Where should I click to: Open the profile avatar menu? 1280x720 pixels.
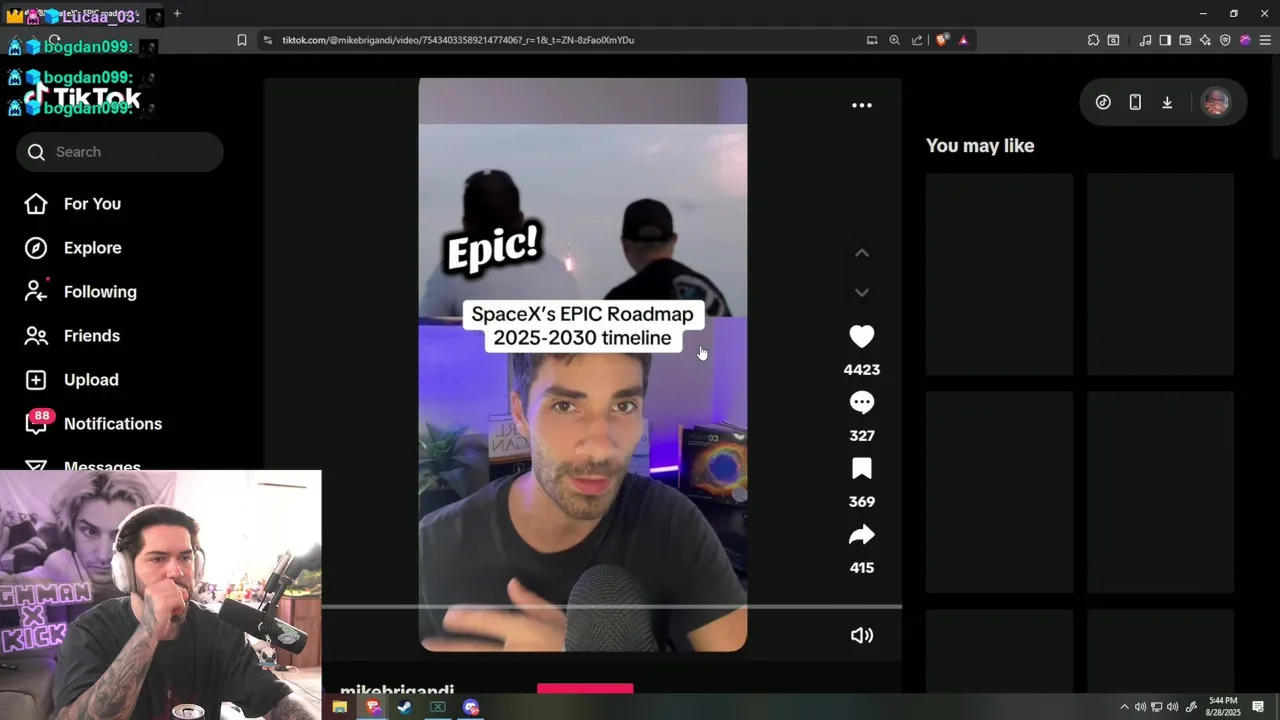1215,102
